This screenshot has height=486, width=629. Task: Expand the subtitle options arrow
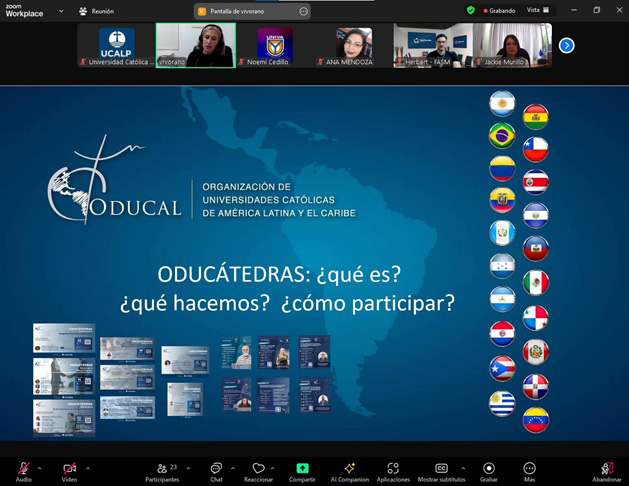(463, 468)
